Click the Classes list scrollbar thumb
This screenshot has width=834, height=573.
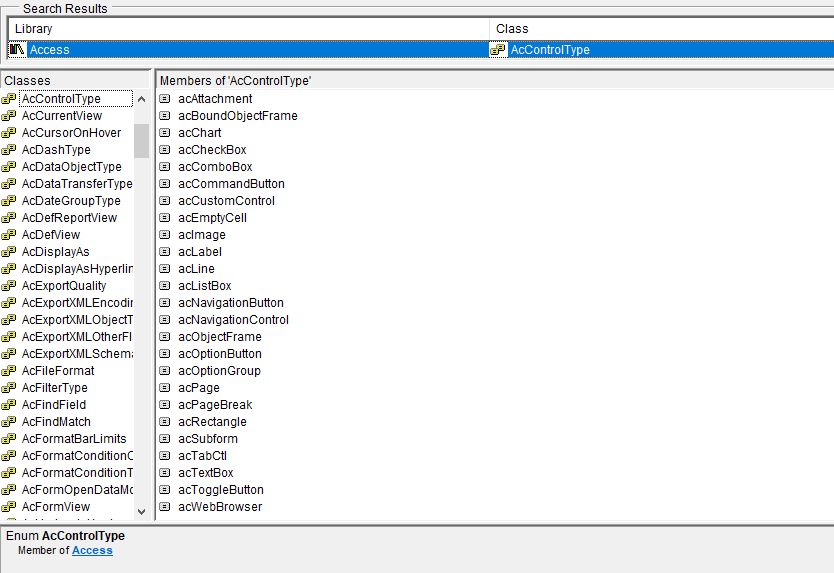pos(141,141)
